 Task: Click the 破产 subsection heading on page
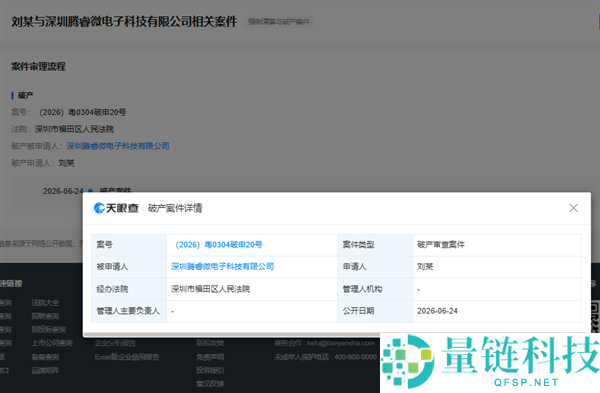26,95
